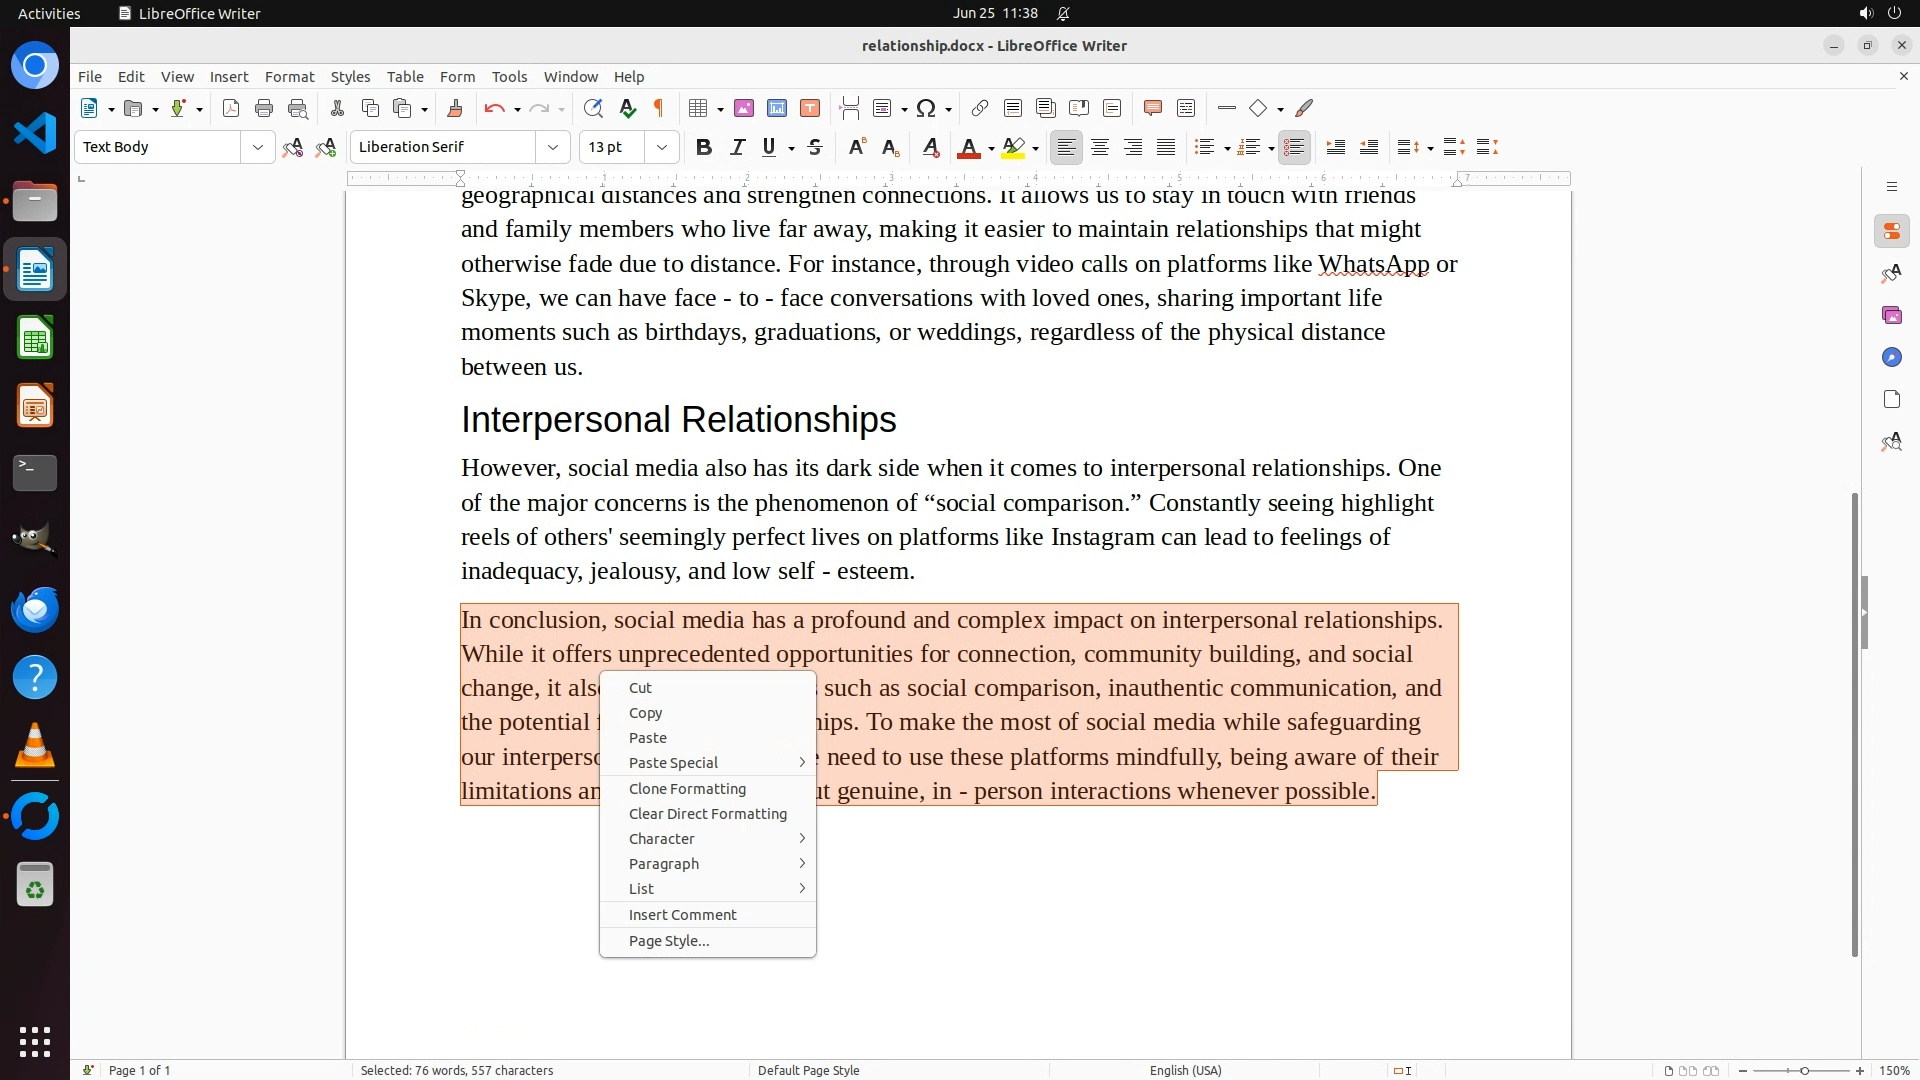Viewport: 1920px width, 1080px height.
Task: Open the Sidebar Gallery panel icon
Action: 1891,315
